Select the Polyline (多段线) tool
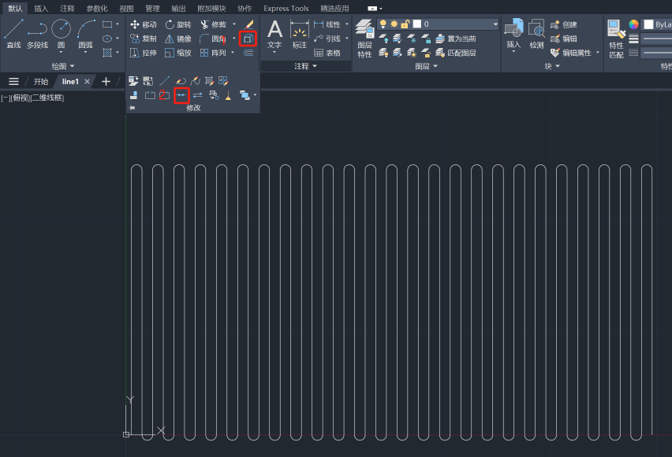The image size is (672, 457). [x=37, y=33]
